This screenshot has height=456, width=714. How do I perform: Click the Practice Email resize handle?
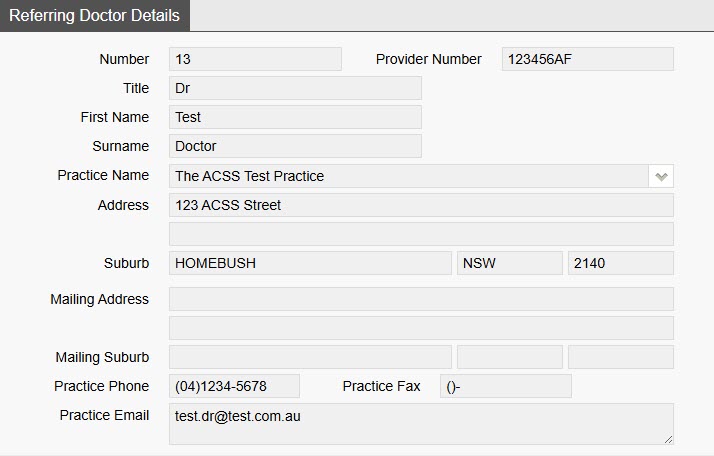click(x=668, y=439)
